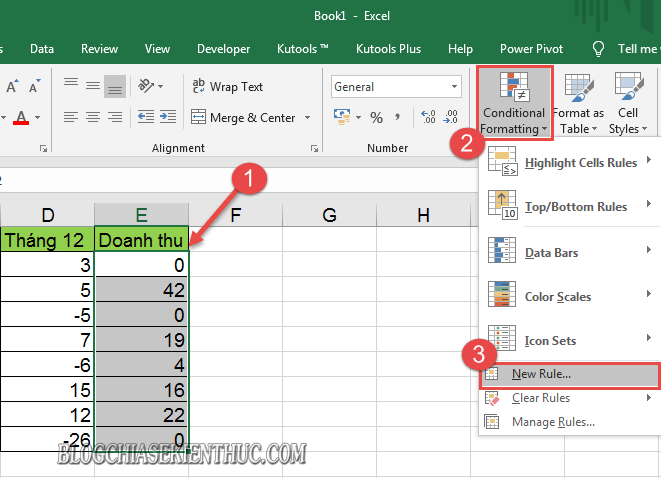This screenshot has width=661, height=478.
Task: Switch to the Review ribbon tab
Action: click(99, 49)
